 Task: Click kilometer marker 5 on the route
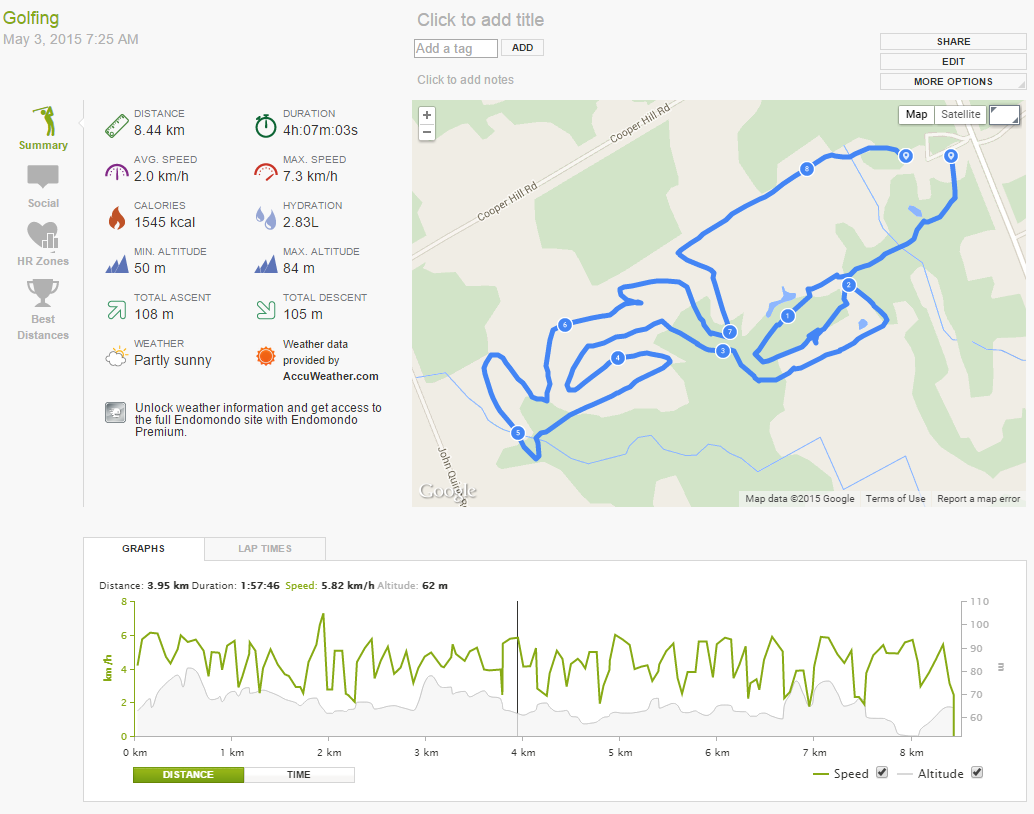click(x=517, y=433)
